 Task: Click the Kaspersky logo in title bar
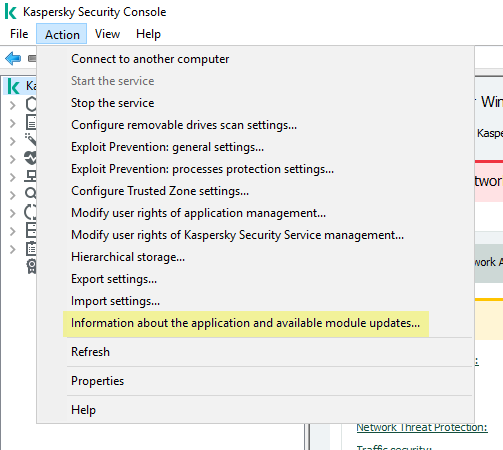click(x=10, y=12)
